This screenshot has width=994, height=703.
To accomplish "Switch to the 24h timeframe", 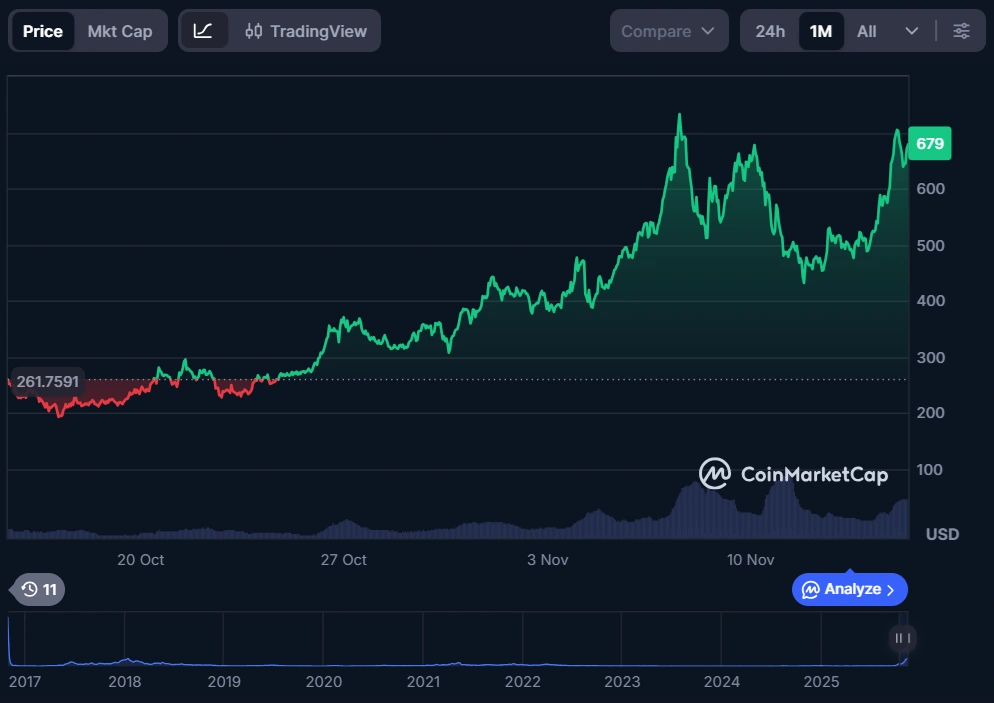I will [x=768, y=31].
